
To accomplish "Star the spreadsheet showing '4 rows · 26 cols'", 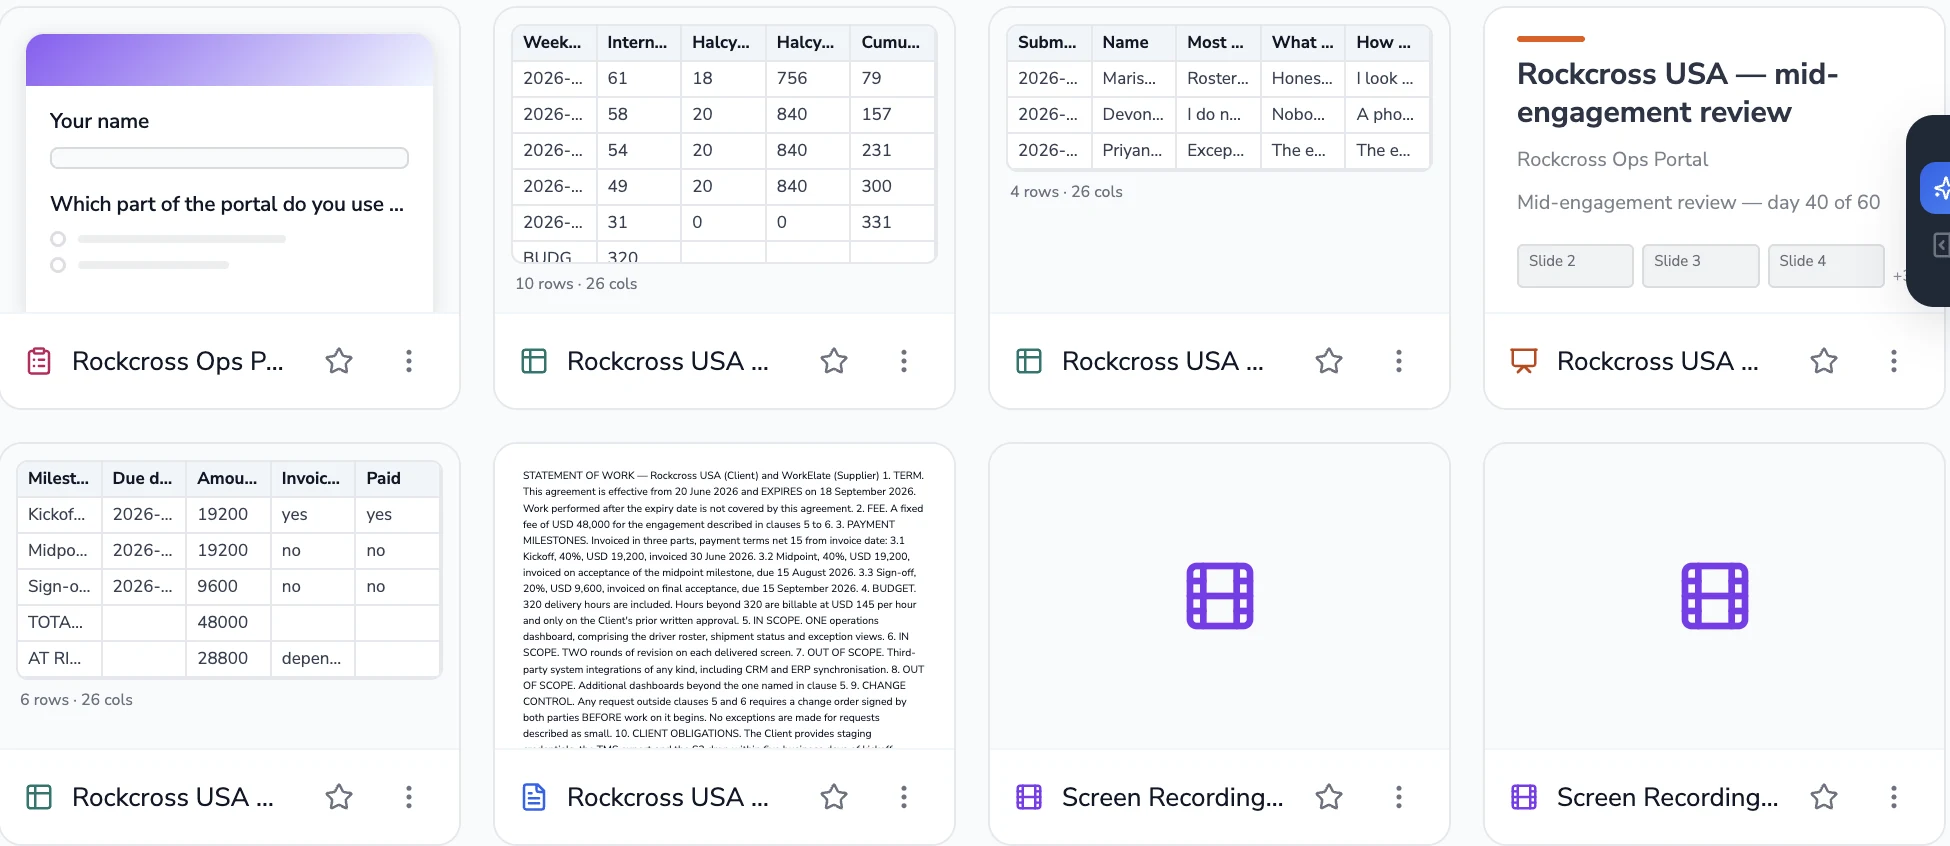I will tap(1329, 361).
